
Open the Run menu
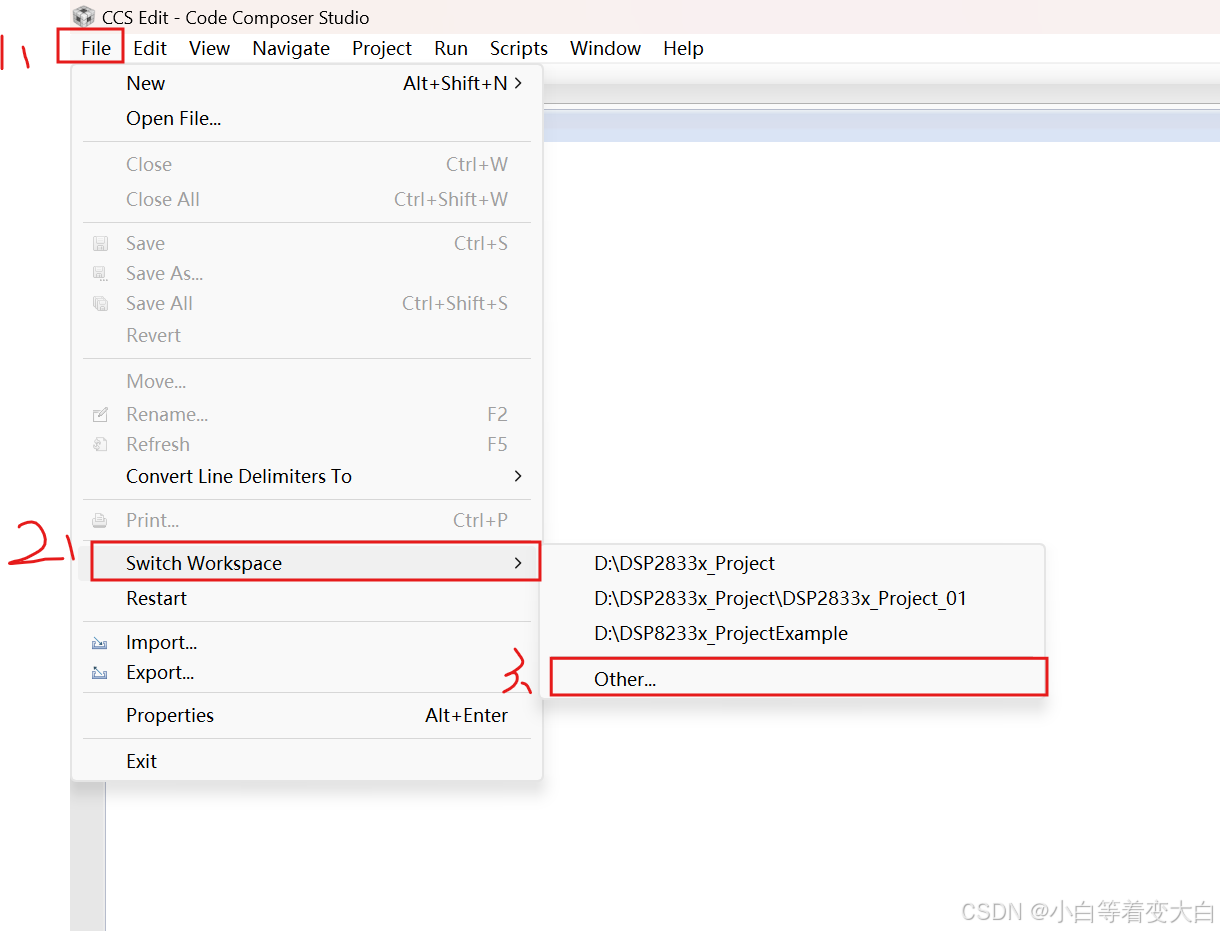click(451, 48)
